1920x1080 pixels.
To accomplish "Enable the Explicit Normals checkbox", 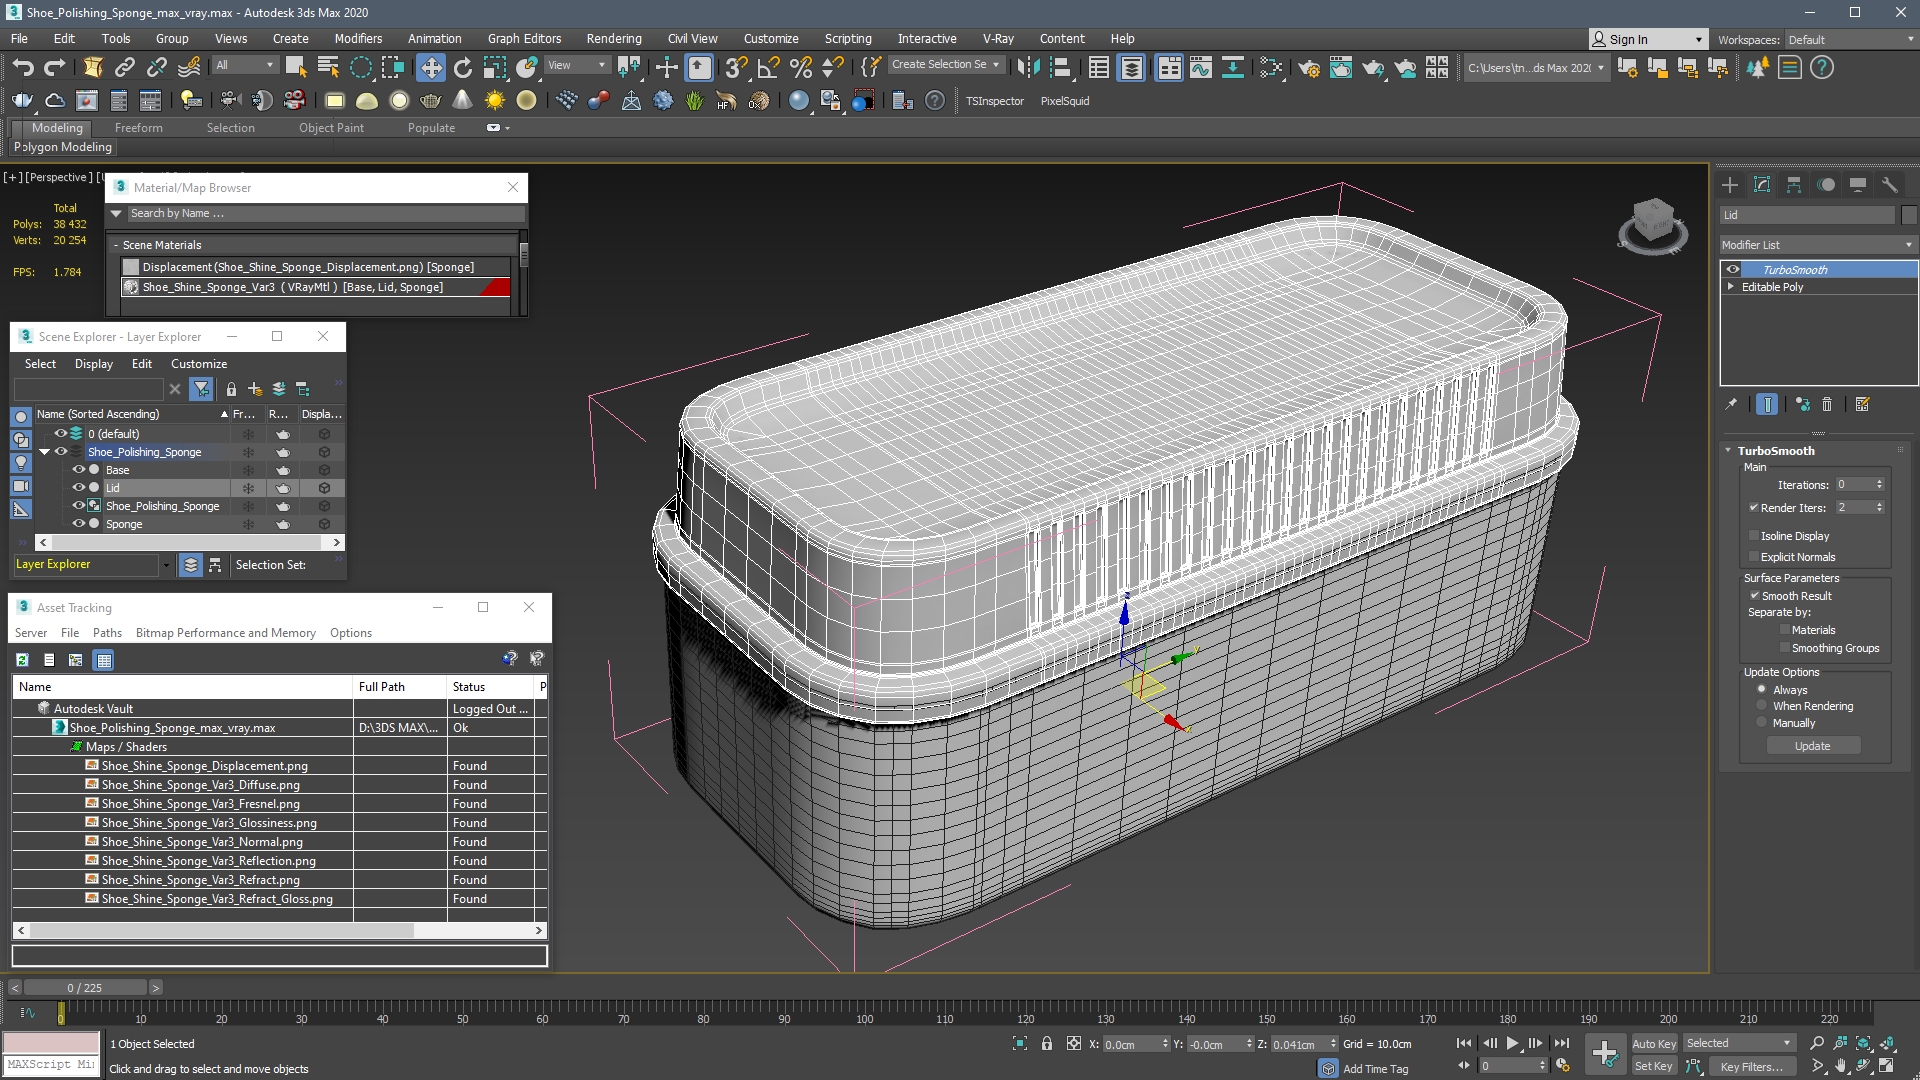I will (1753, 556).
